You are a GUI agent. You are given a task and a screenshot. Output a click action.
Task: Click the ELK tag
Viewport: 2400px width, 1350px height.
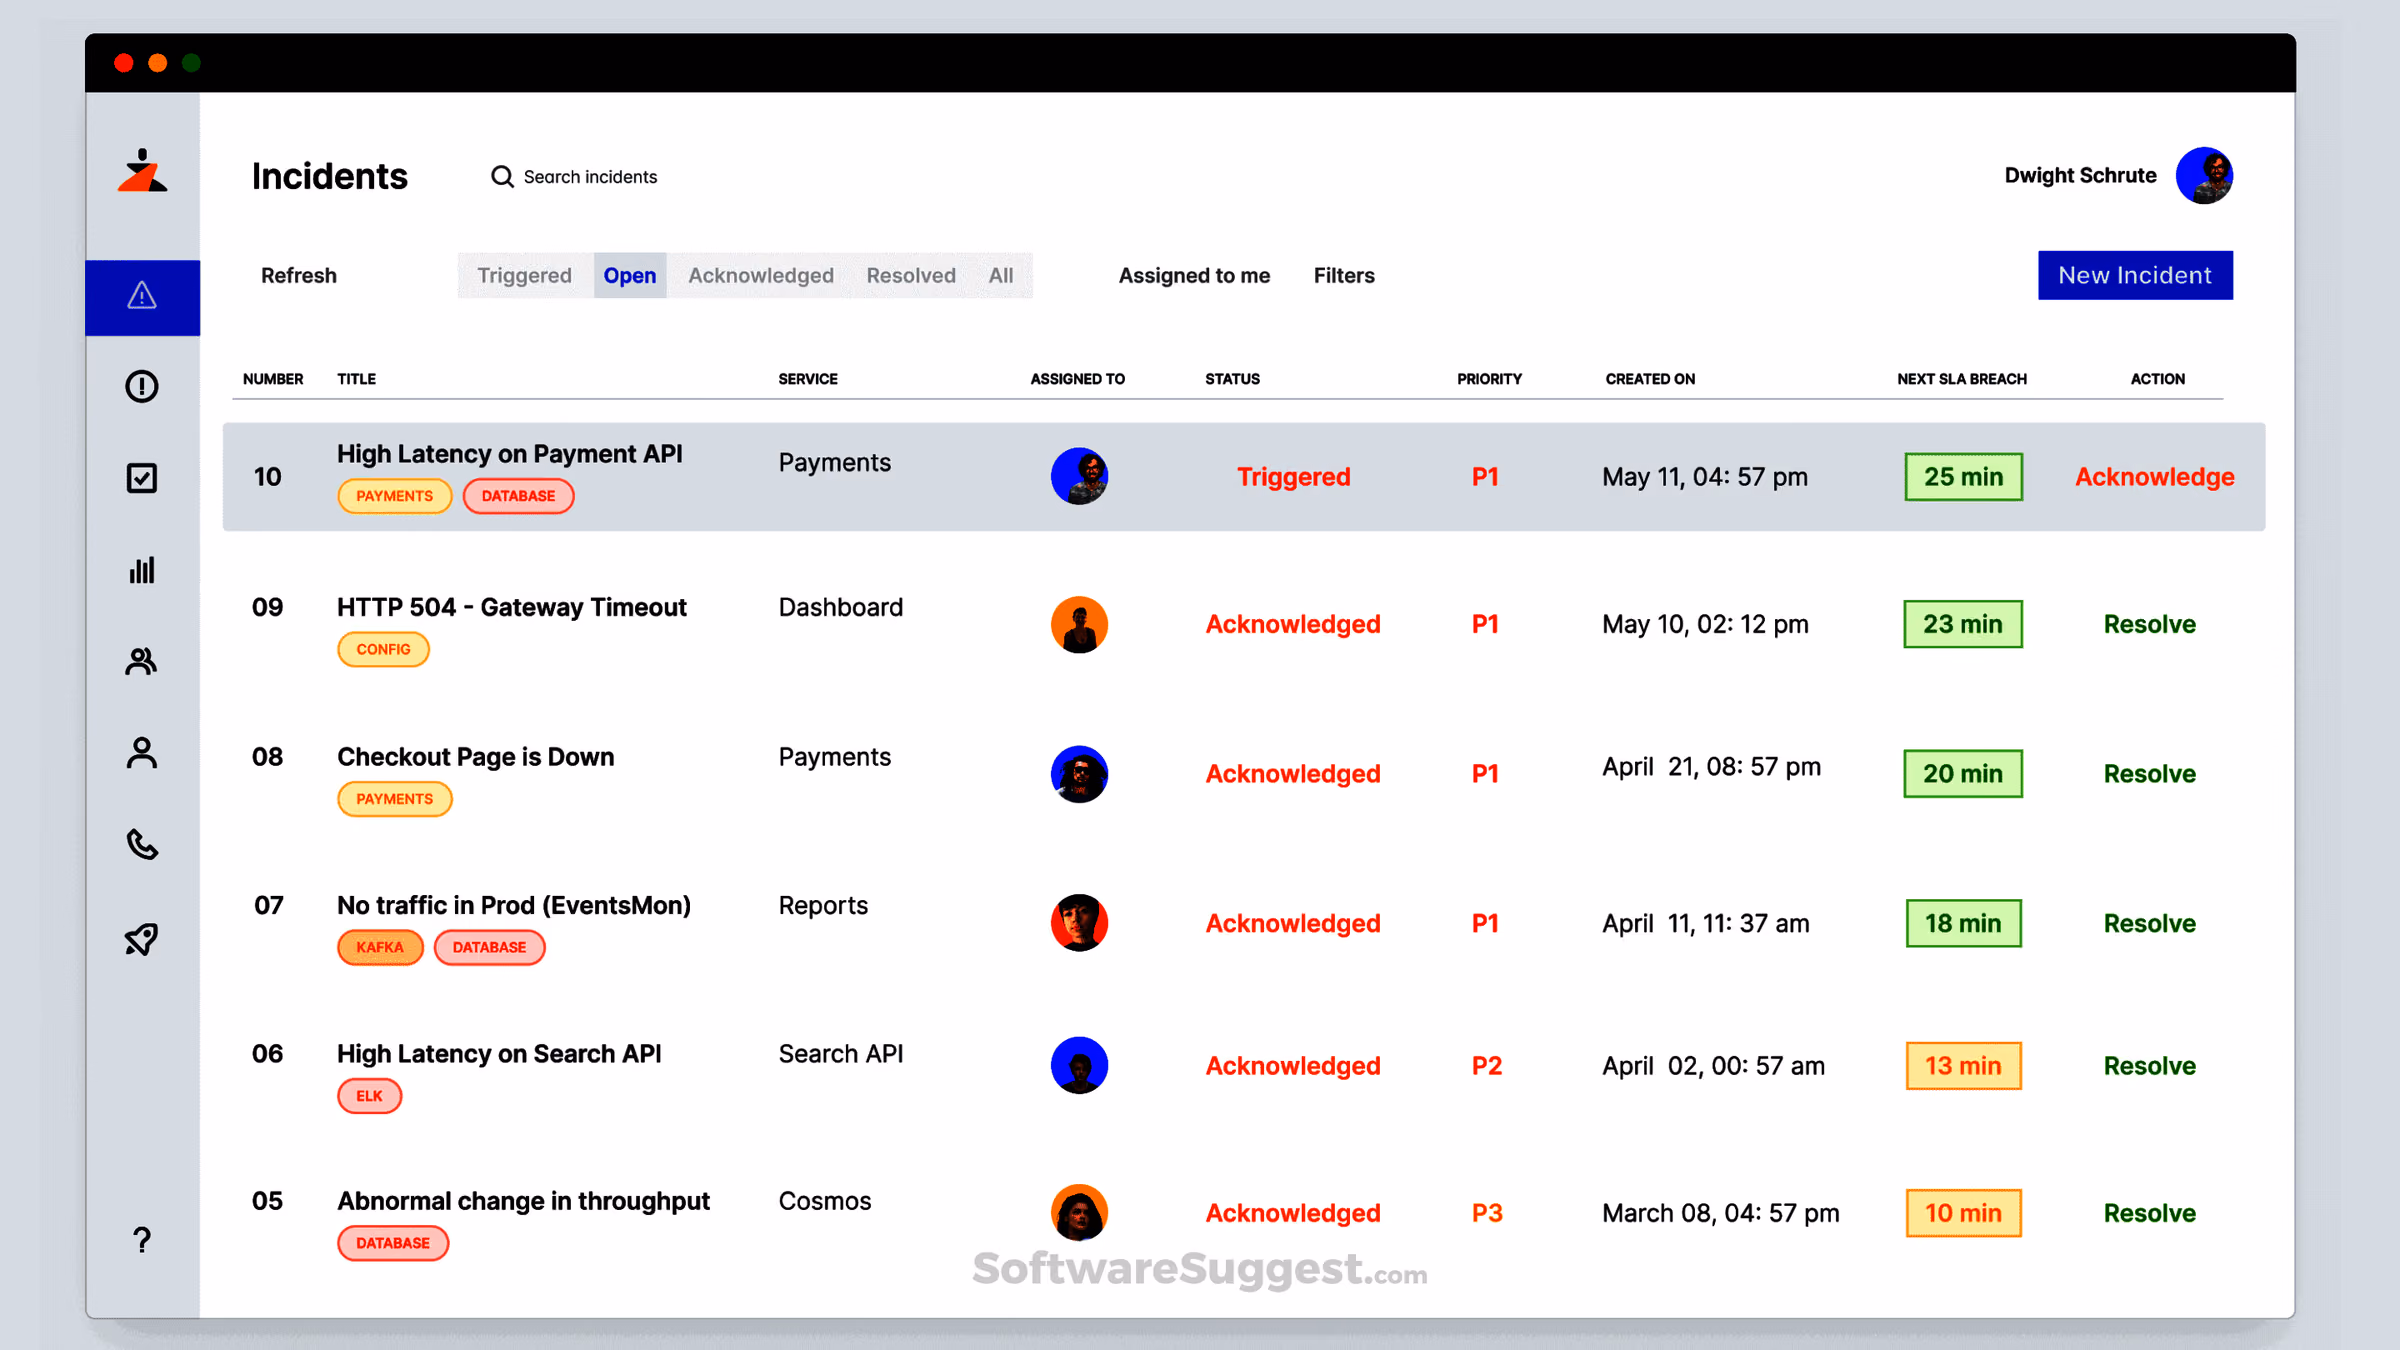pyautogui.click(x=369, y=1096)
